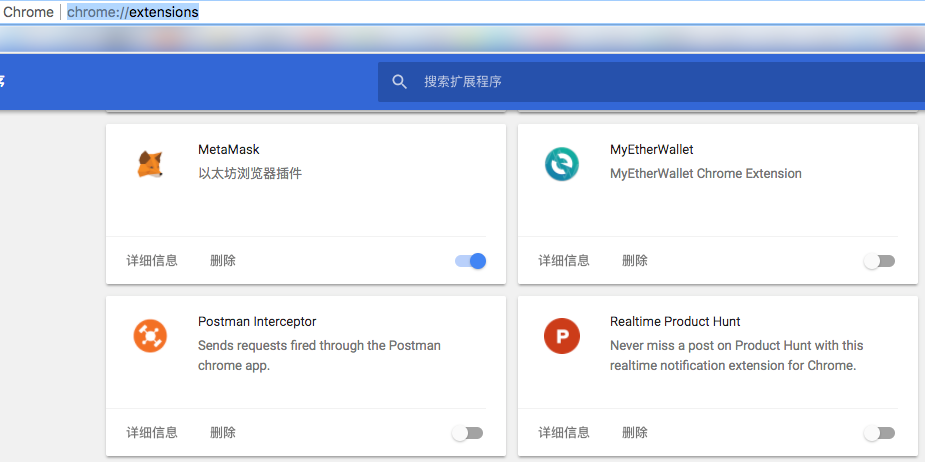Click the MyEtherWallet extension title

point(652,150)
